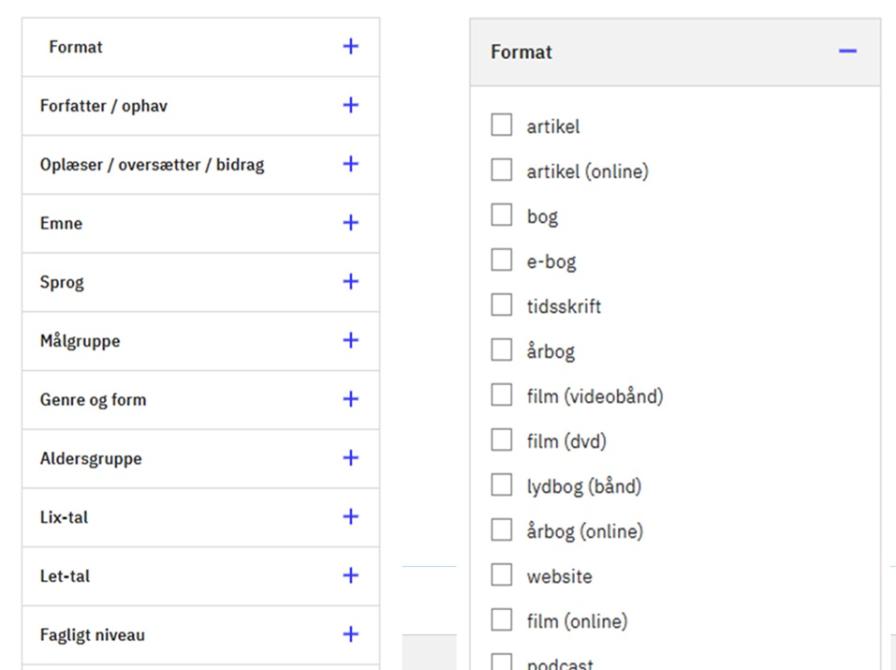Enable the e-bog format checkbox
This screenshot has height=670, width=896.
[501, 261]
